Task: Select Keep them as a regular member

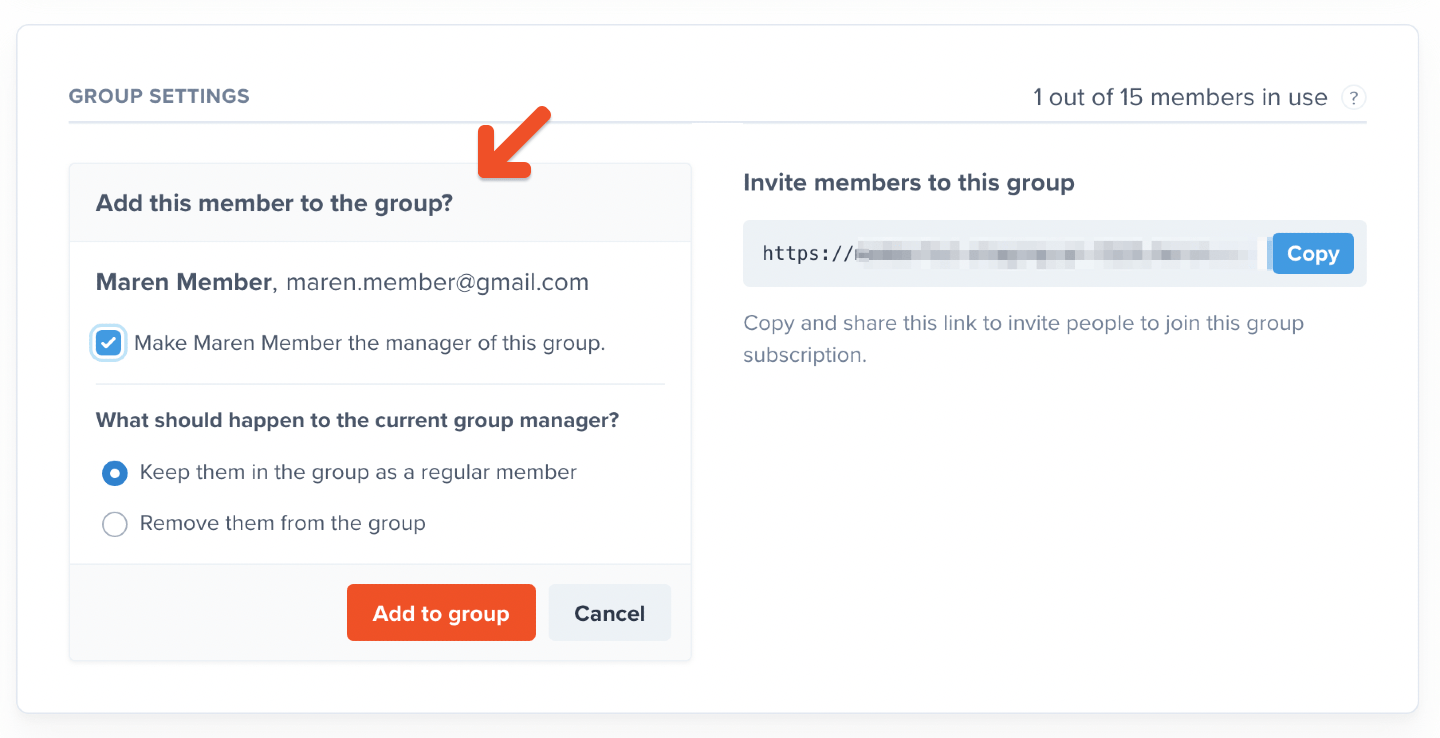Action: [115, 472]
